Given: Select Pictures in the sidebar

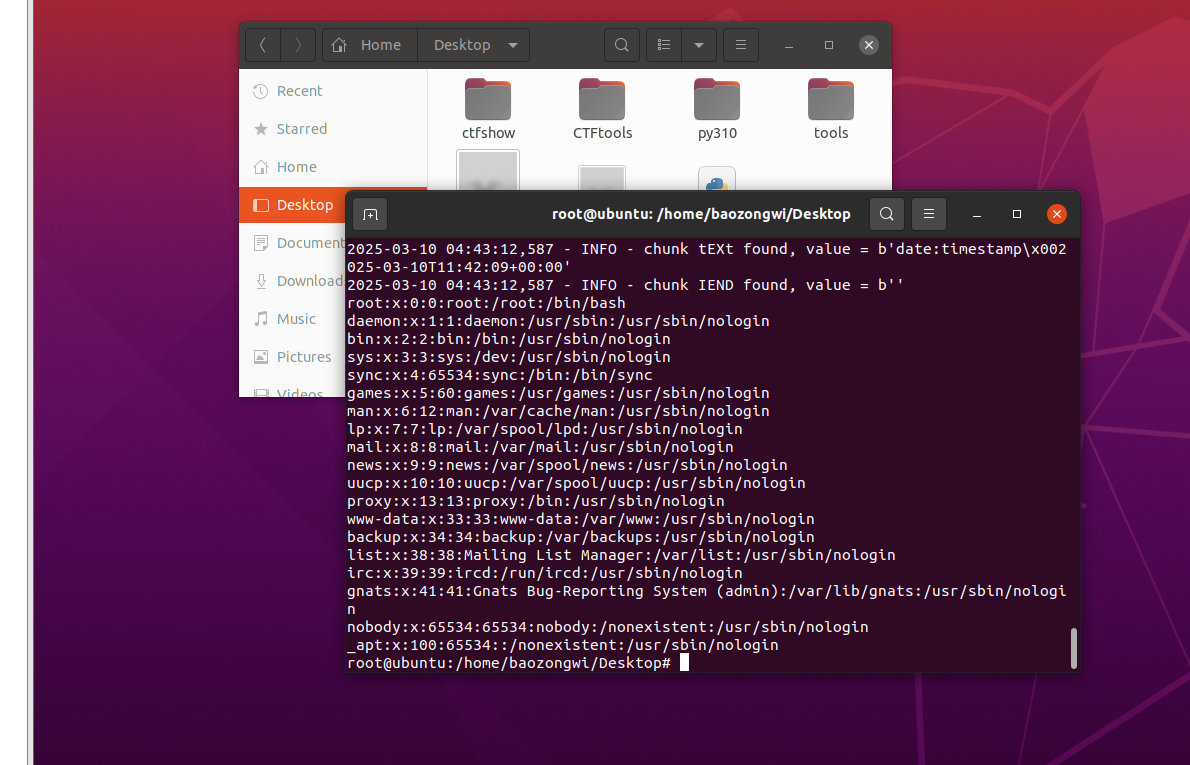Looking at the screenshot, I should [303, 357].
